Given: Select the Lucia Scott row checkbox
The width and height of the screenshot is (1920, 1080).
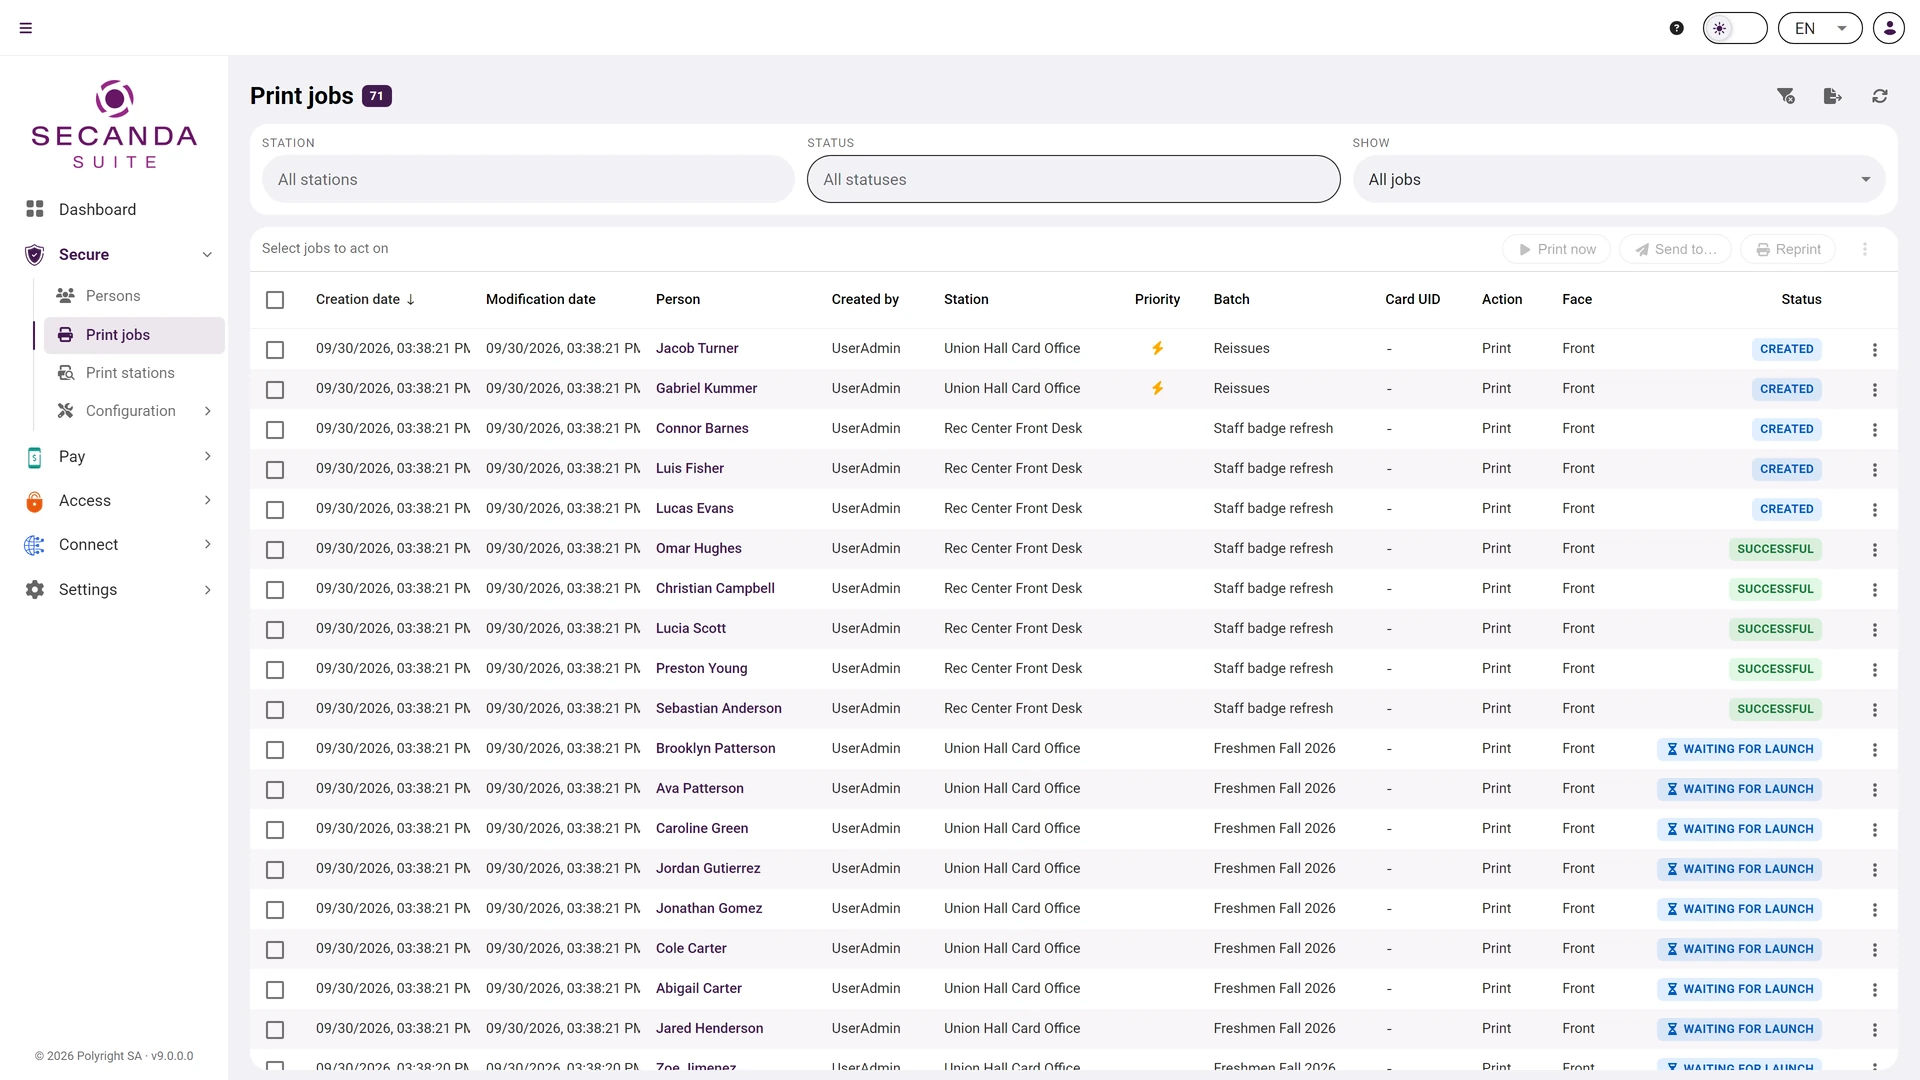Looking at the screenshot, I should (x=275, y=630).
